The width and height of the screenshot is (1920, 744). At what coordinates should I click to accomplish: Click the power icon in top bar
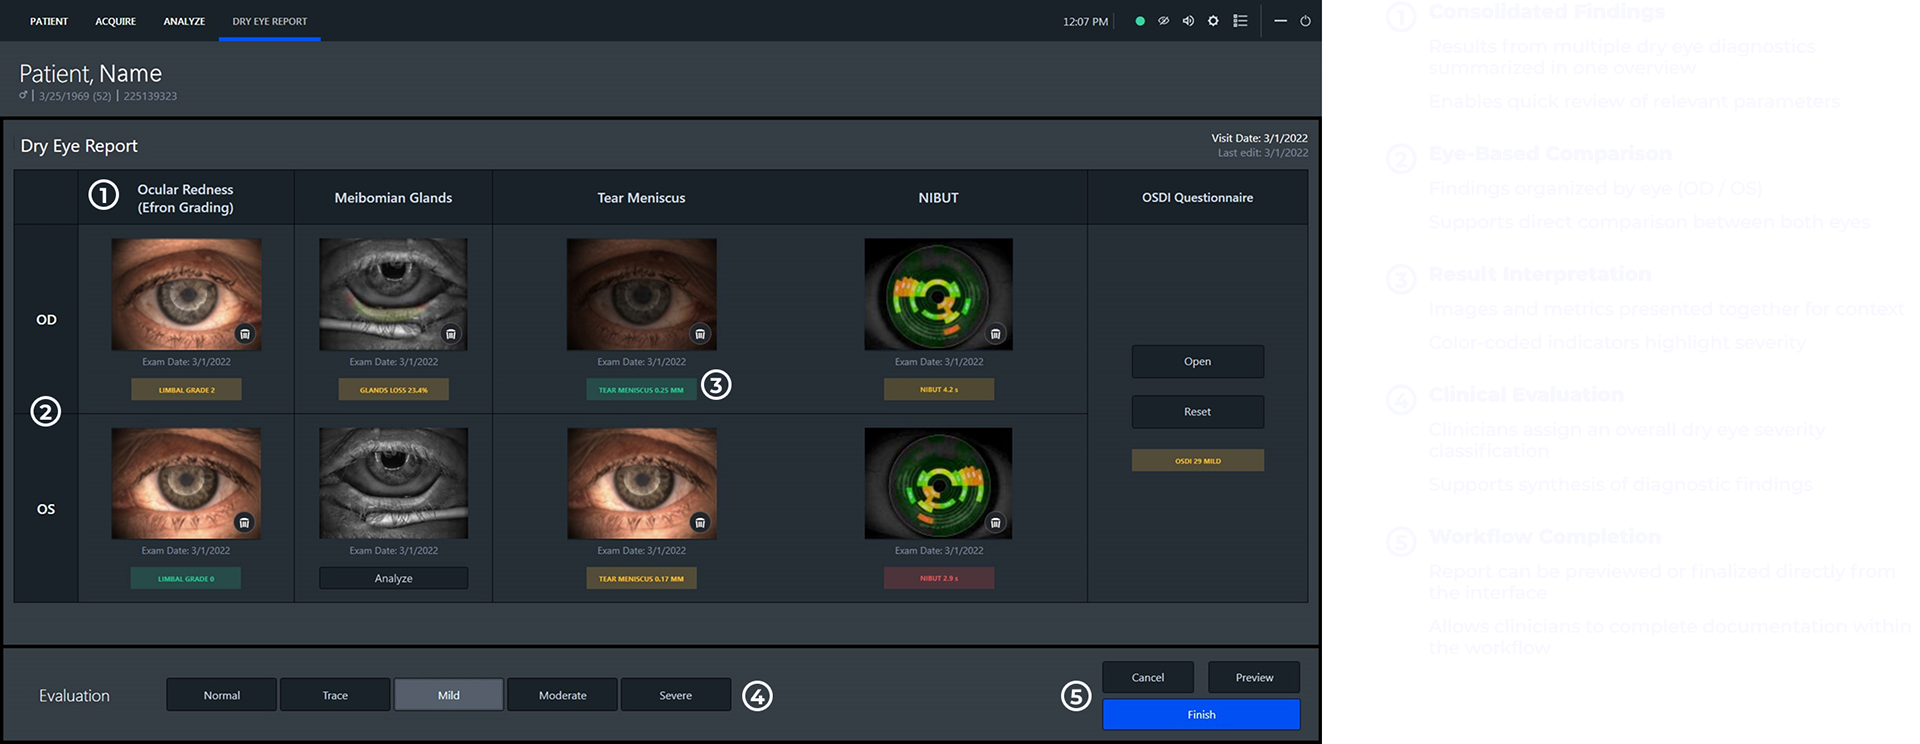coord(1305,21)
